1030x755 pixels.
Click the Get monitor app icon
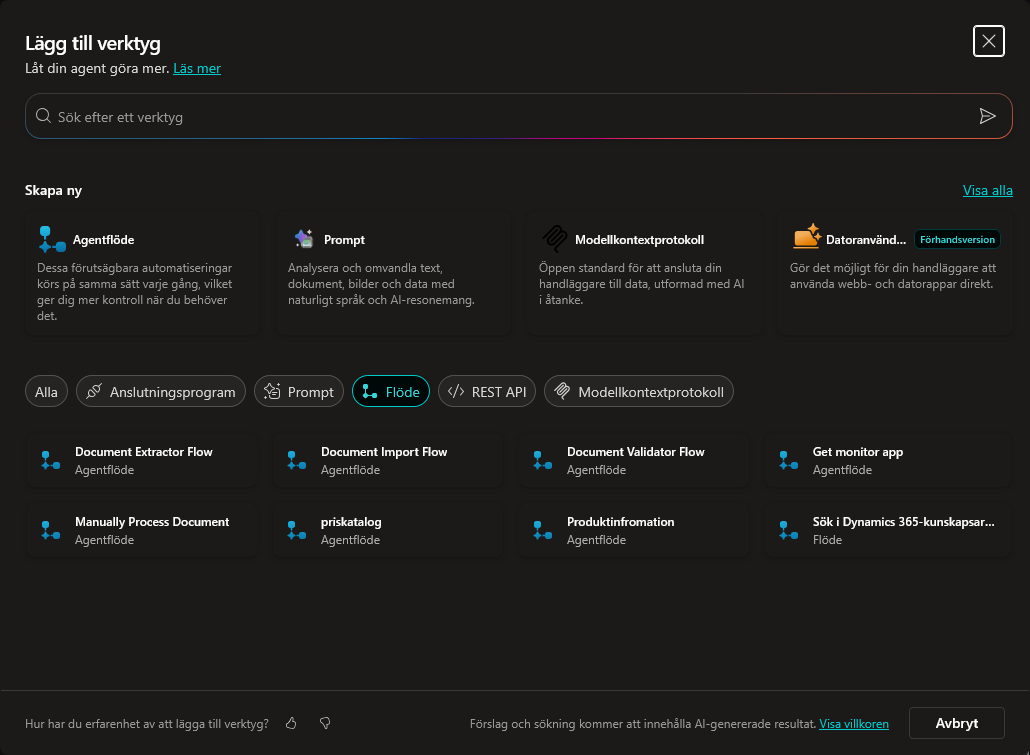tap(788, 460)
